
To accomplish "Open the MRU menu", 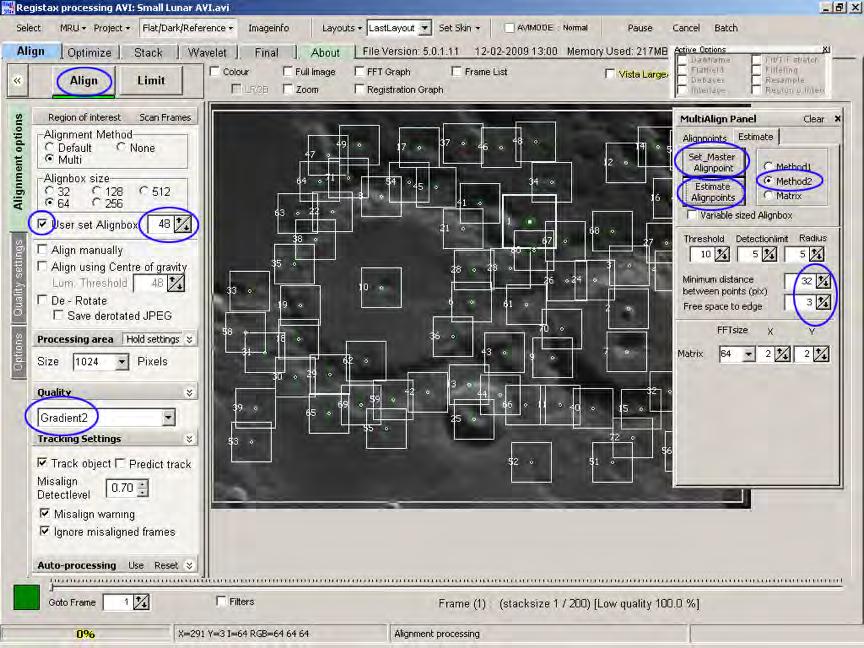I will [73, 28].
